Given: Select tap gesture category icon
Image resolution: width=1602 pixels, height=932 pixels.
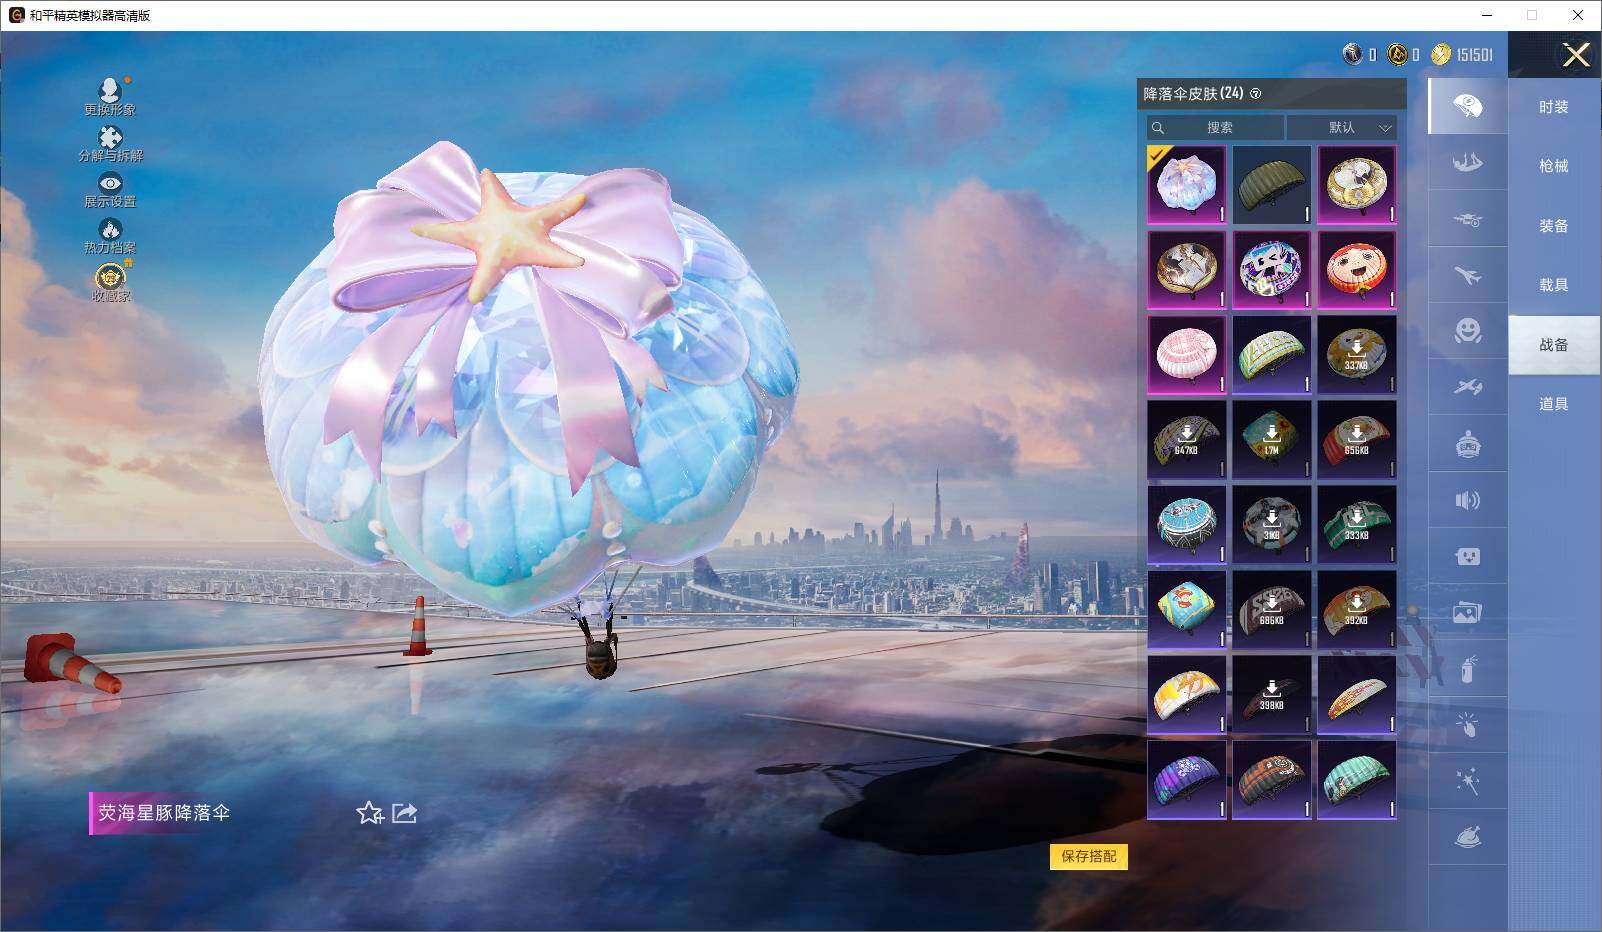Looking at the screenshot, I should [1467, 725].
